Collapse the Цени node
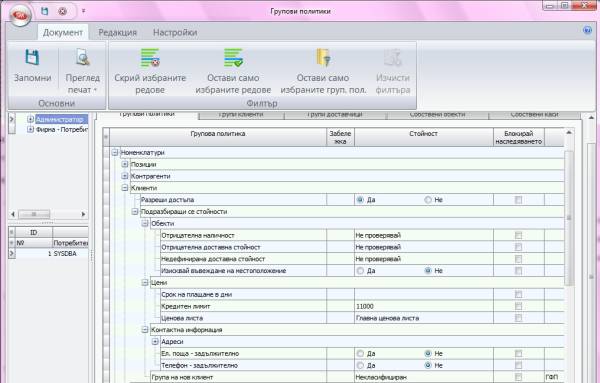 pos(145,282)
